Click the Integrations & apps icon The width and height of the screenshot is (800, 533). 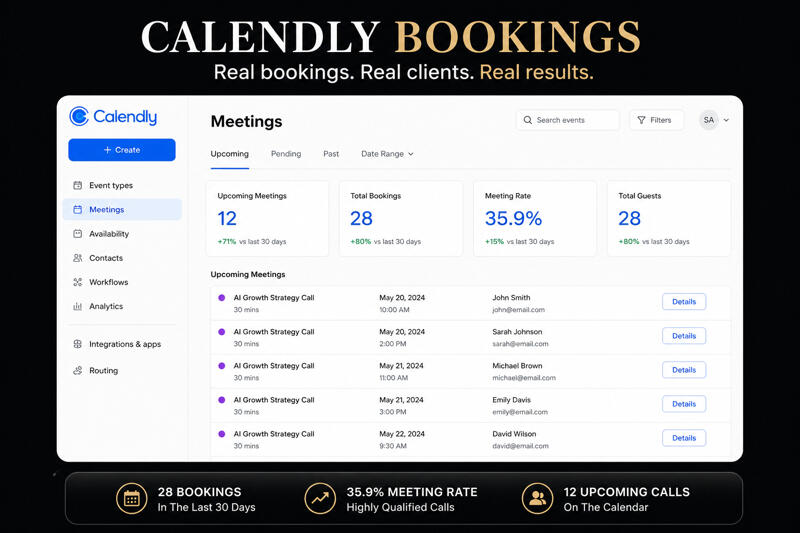[x=78, y=344]
